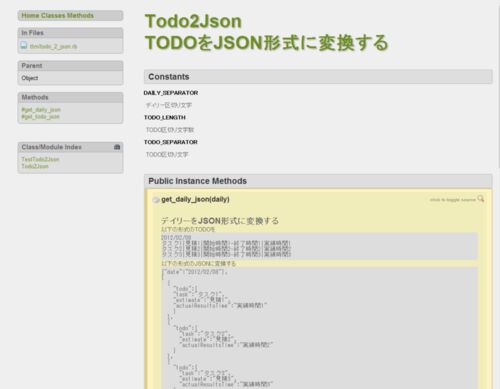Select Object in the Parent section
The width and height of the screenshot is (500, 389).
(x=30, y=78)
